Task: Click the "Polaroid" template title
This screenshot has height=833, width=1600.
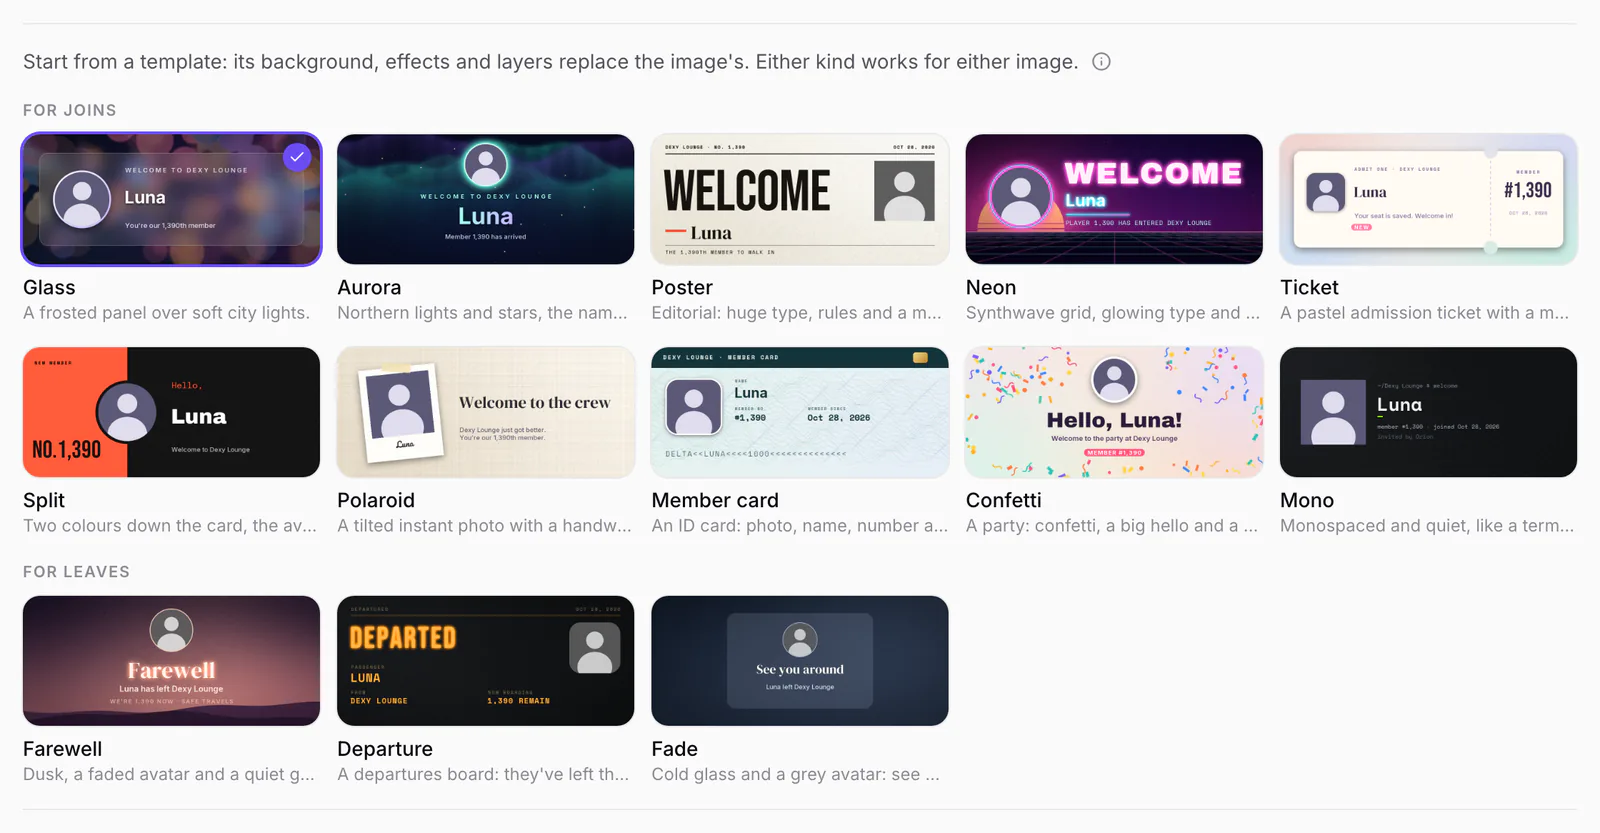Action: [376, 501]
